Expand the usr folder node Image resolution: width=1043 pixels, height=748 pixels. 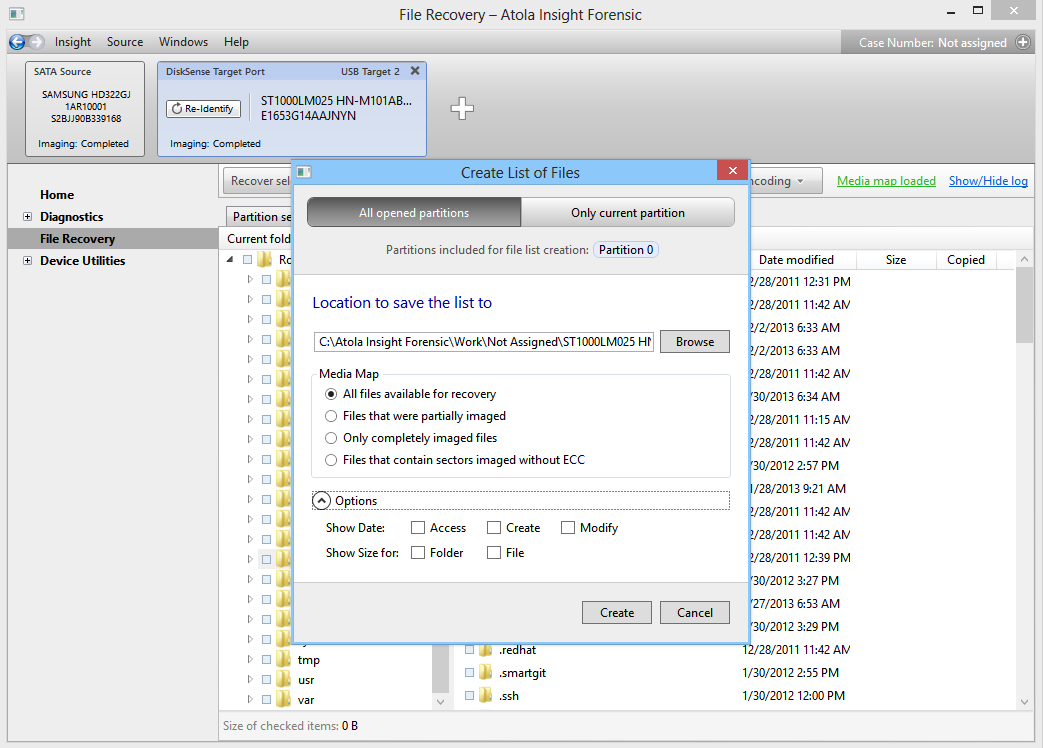(x=250, y=680)
